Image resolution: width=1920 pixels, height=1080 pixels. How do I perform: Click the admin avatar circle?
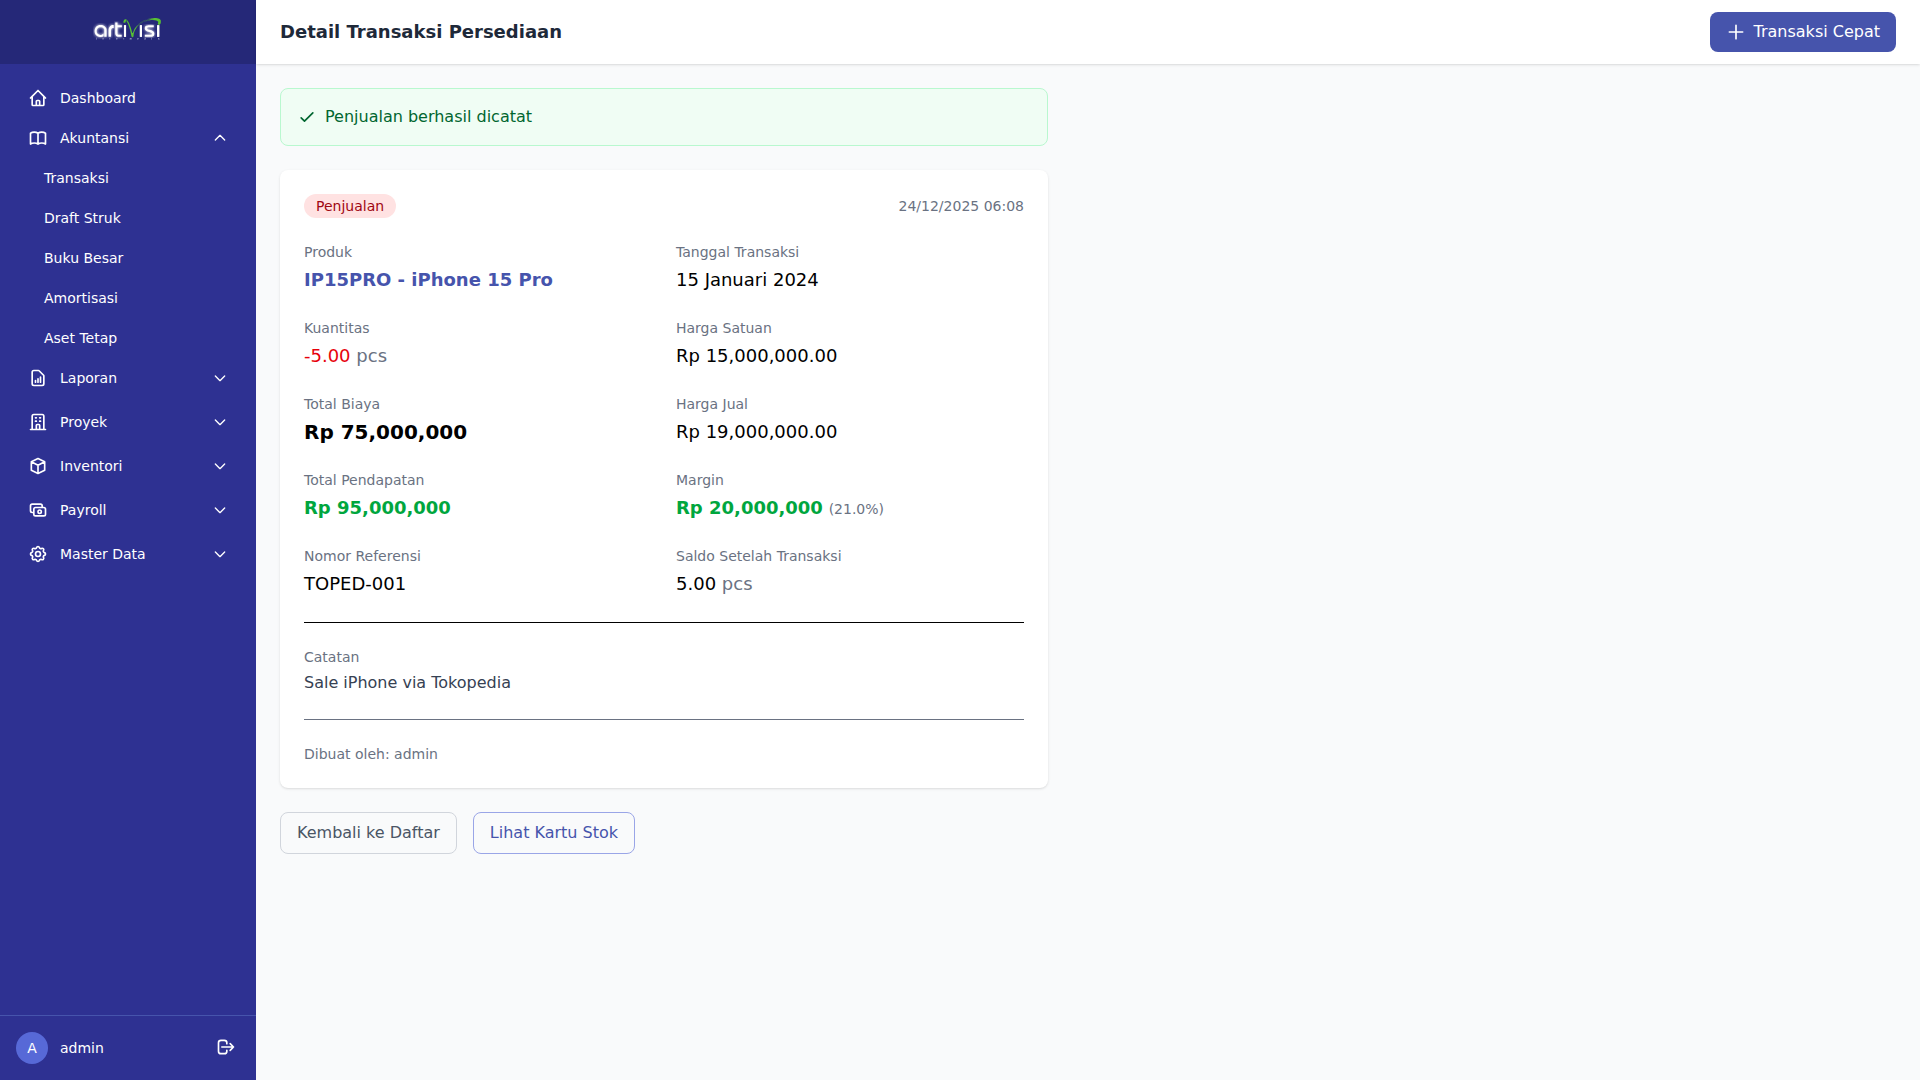coord(32,1048)
